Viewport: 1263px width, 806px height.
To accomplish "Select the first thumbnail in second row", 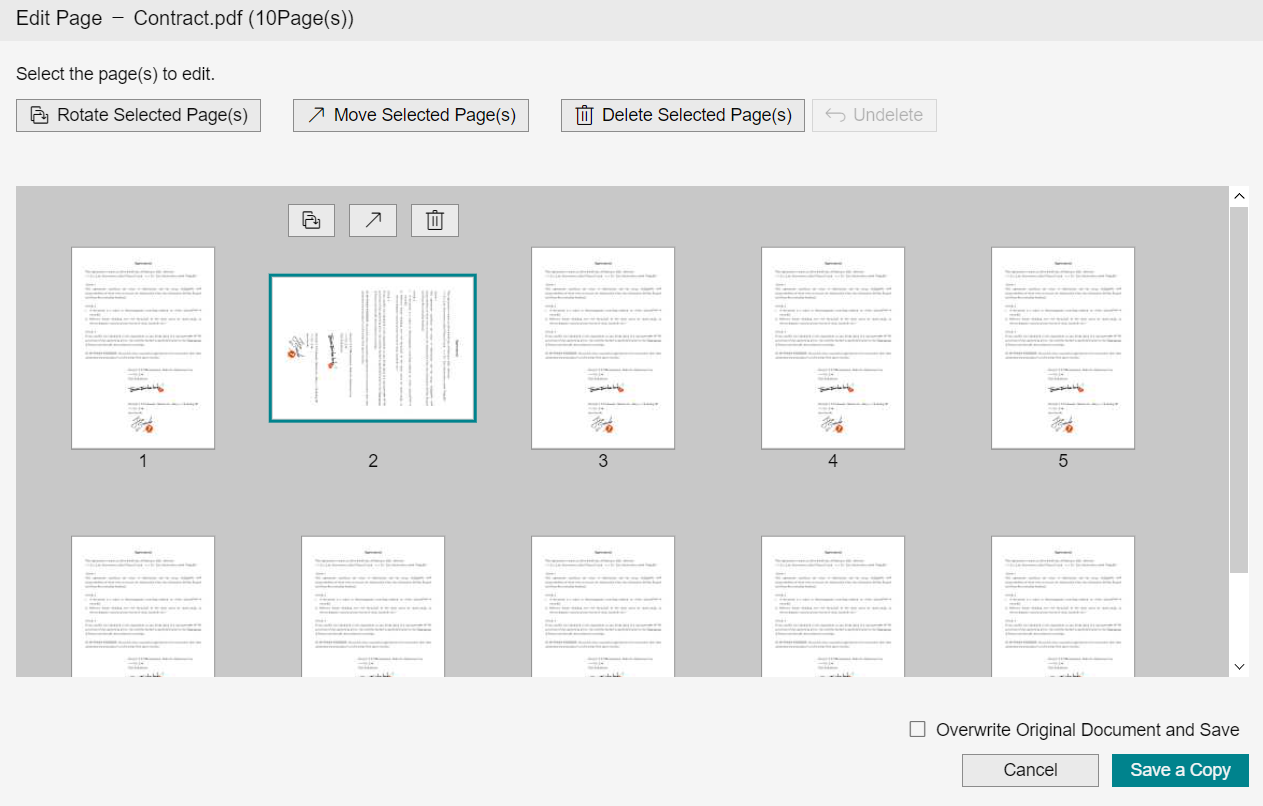I will pos(143,606).
